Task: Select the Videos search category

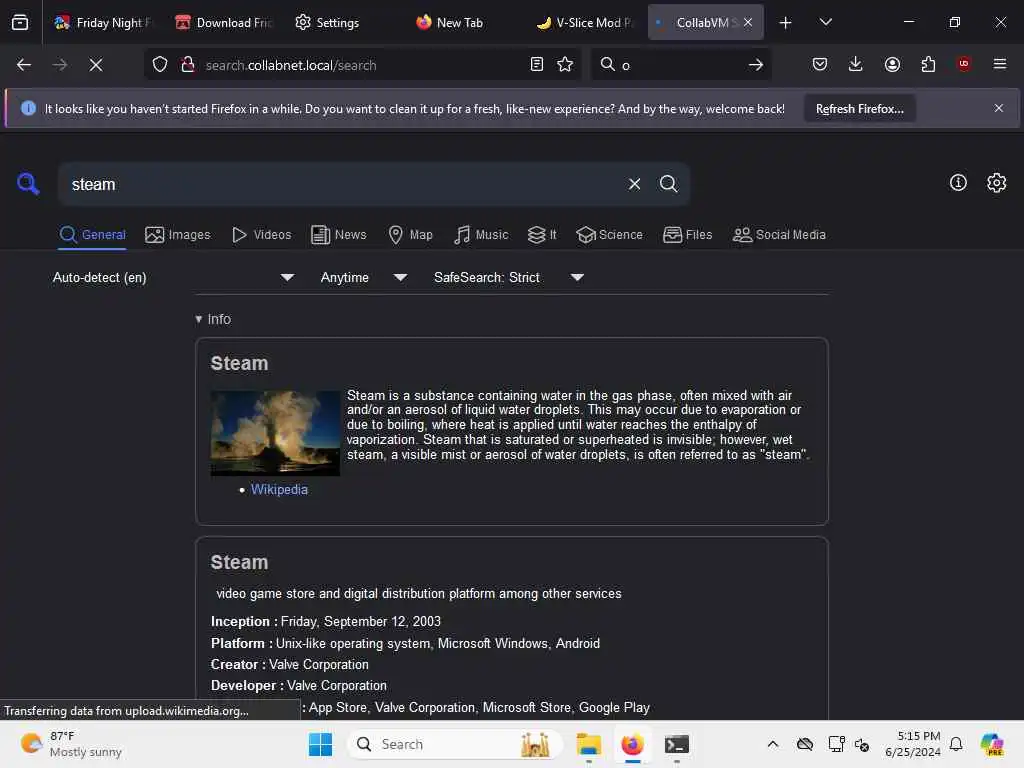Action: tap(261, 235)
